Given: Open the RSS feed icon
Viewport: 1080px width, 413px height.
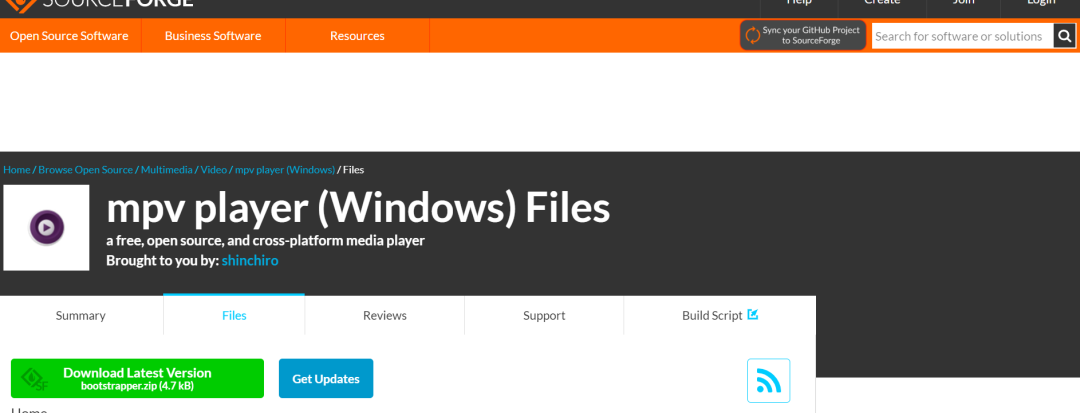Looking at the screenshot, I should pos(768,380).
